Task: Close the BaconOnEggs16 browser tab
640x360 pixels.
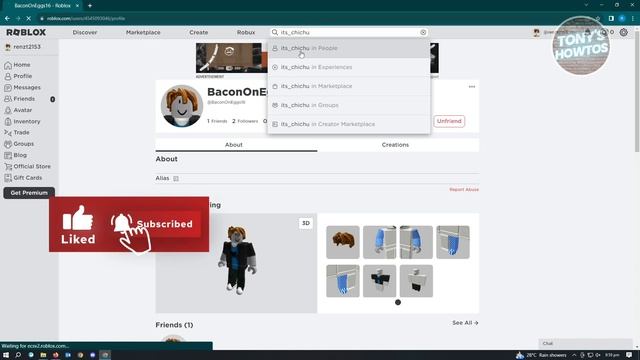Action: point(77,6)
